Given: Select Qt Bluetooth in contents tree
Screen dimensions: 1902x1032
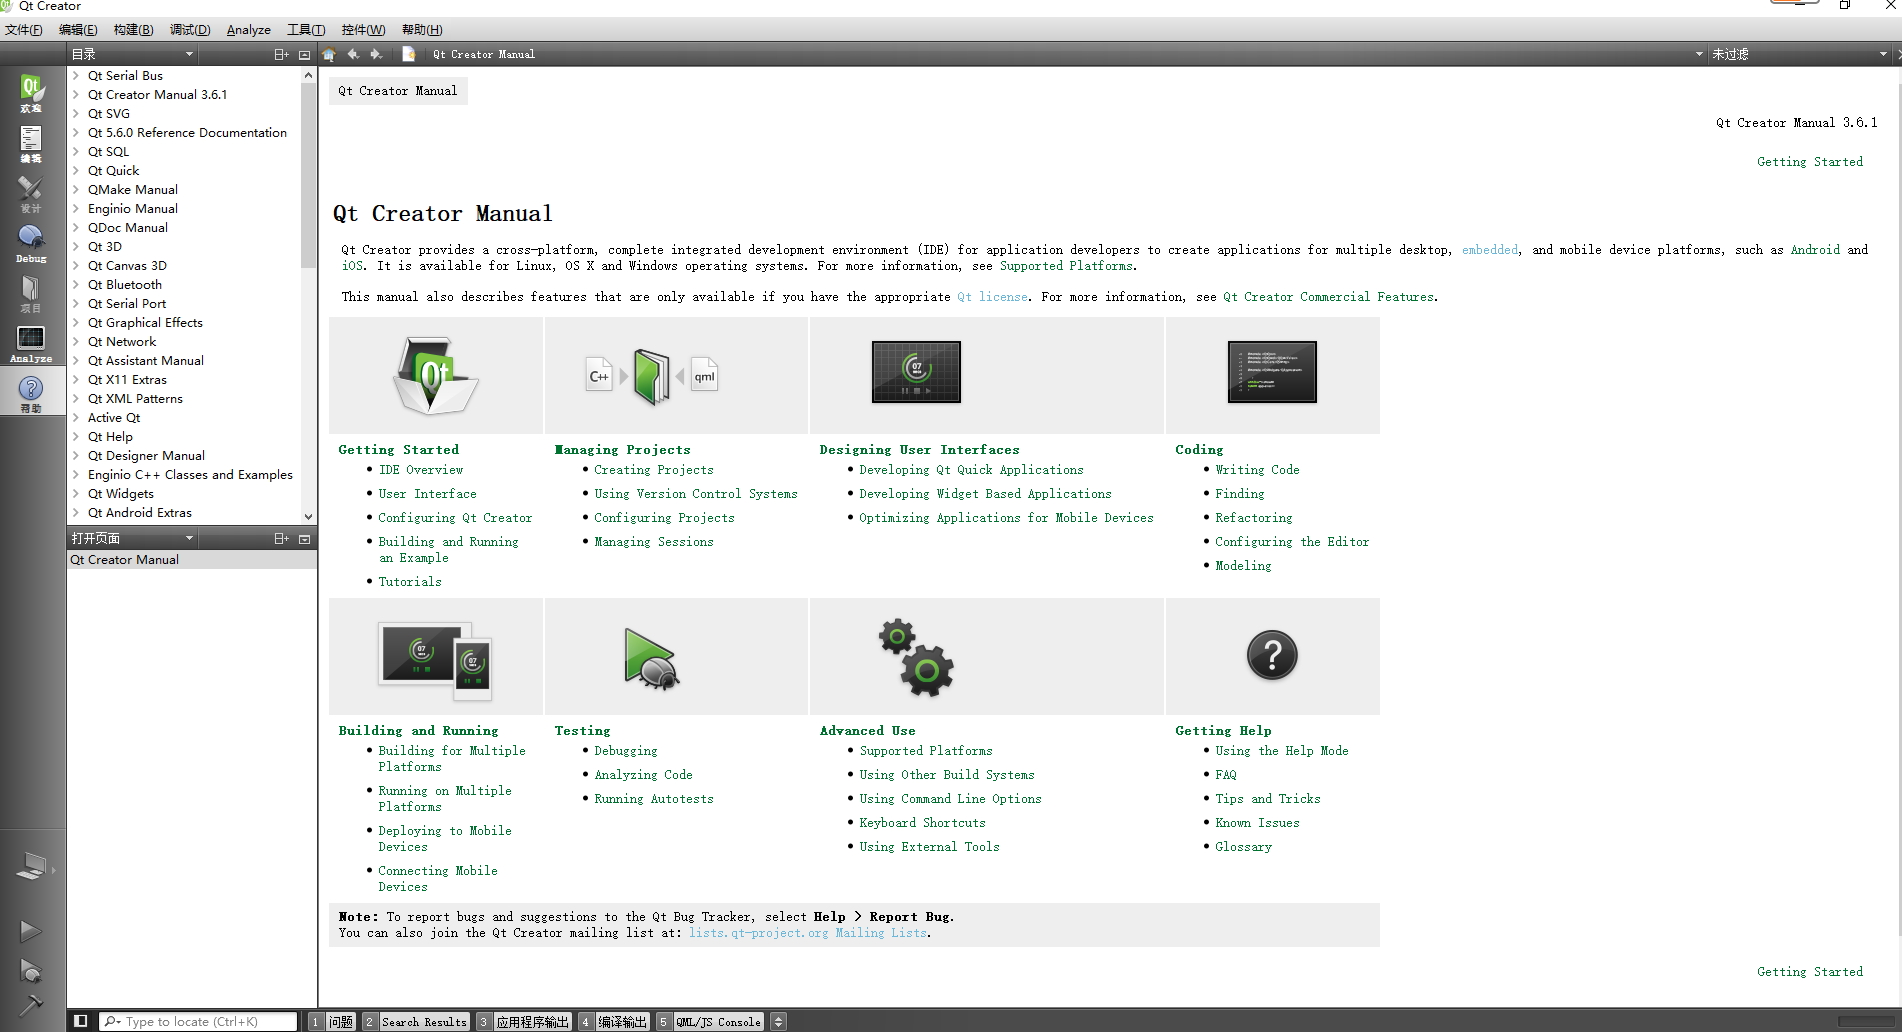Looking at the screenshot, I should [x=124, y=284].
